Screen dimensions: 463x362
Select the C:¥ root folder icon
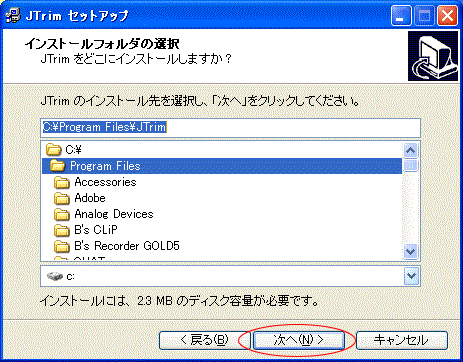[54, 150]
